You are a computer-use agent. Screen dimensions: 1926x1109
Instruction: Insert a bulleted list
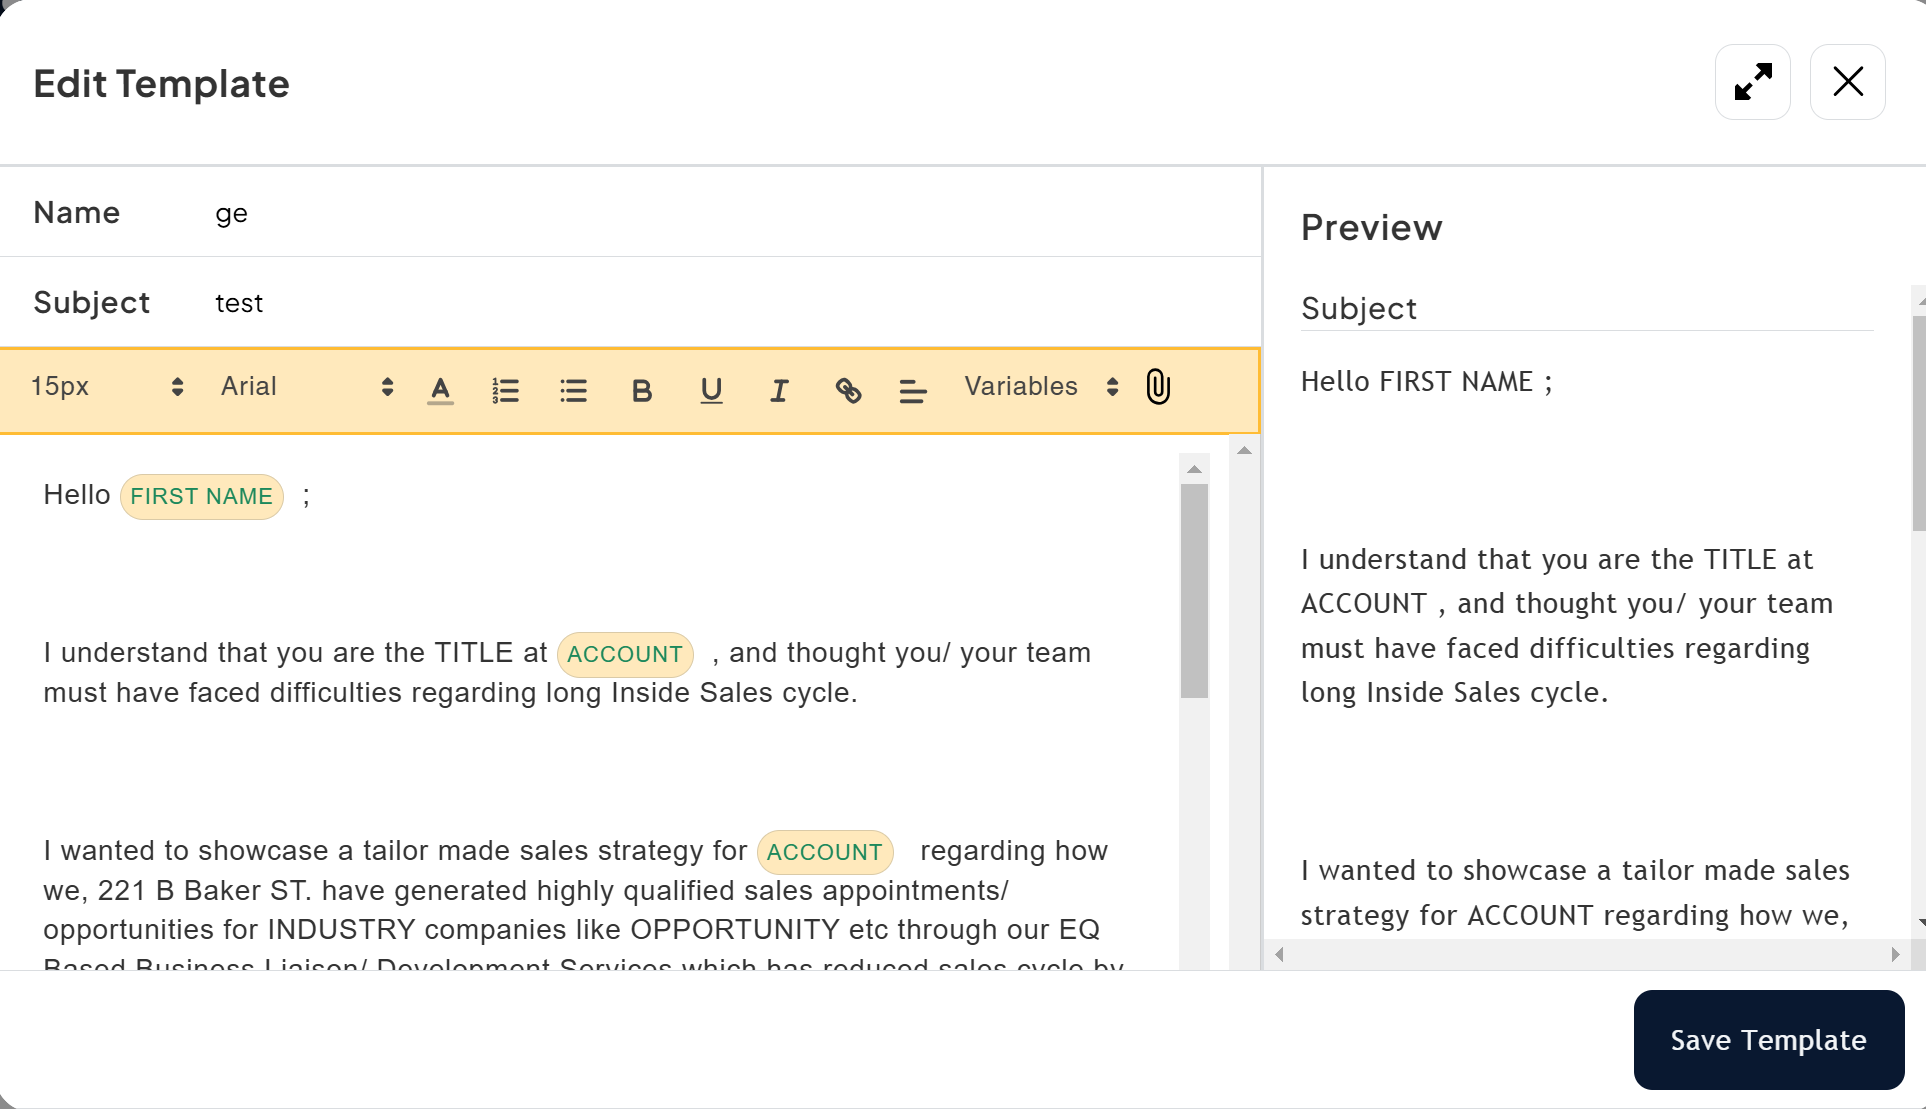click(573, 390)
